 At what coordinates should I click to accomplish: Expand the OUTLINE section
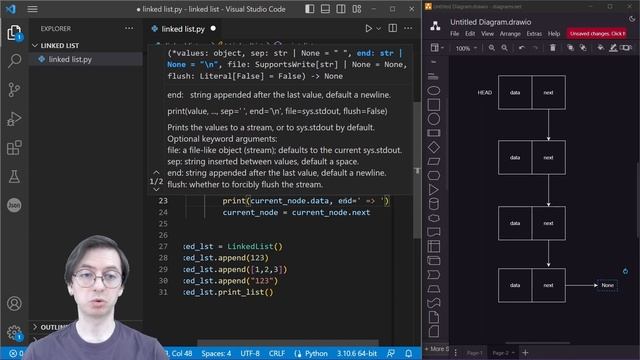pos(53,327)
